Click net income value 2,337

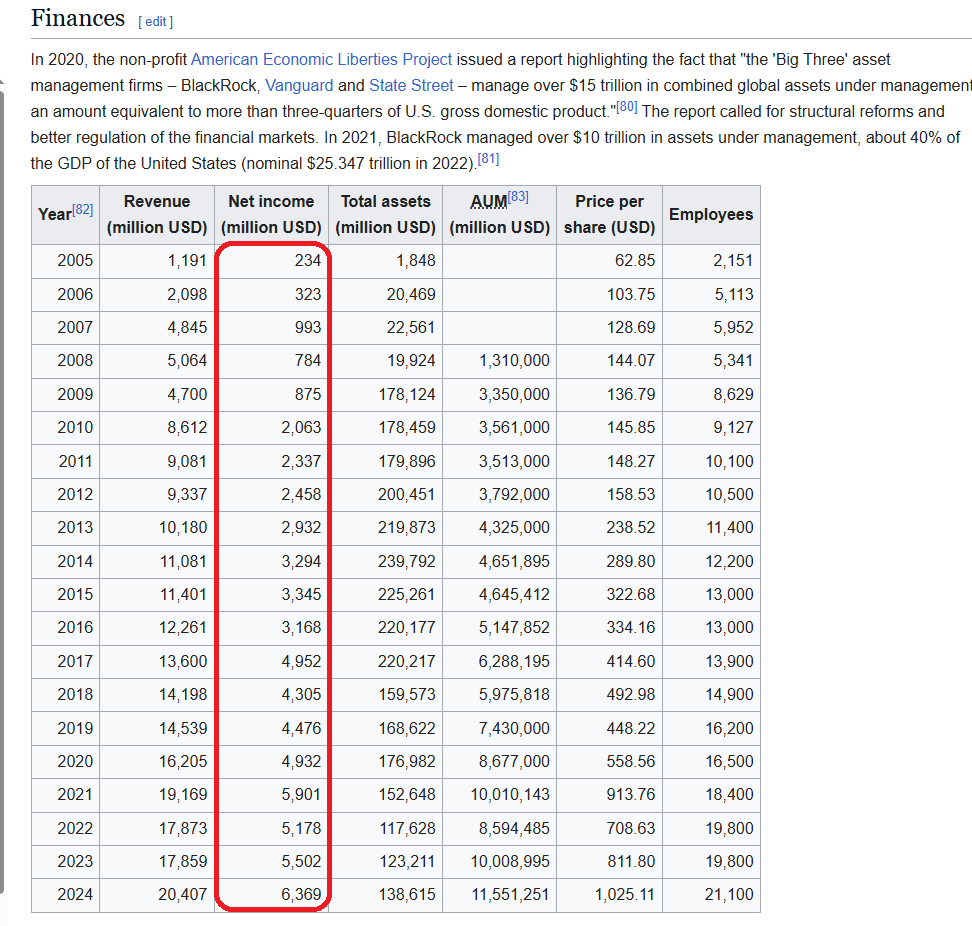pos(301,461)
